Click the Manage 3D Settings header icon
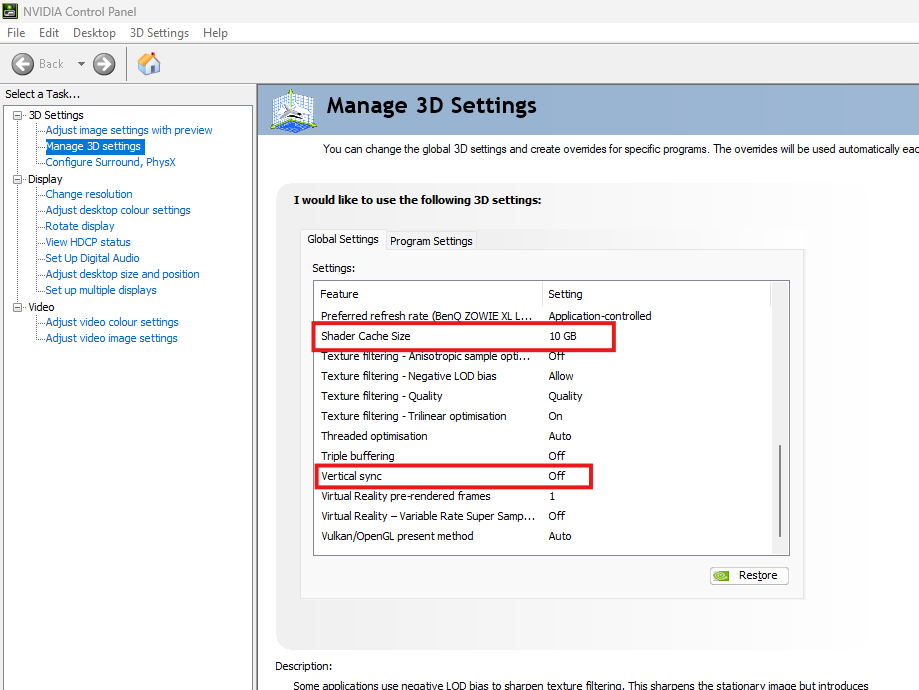The width and height of the screenshot is (919, 690). coord(294,110)
